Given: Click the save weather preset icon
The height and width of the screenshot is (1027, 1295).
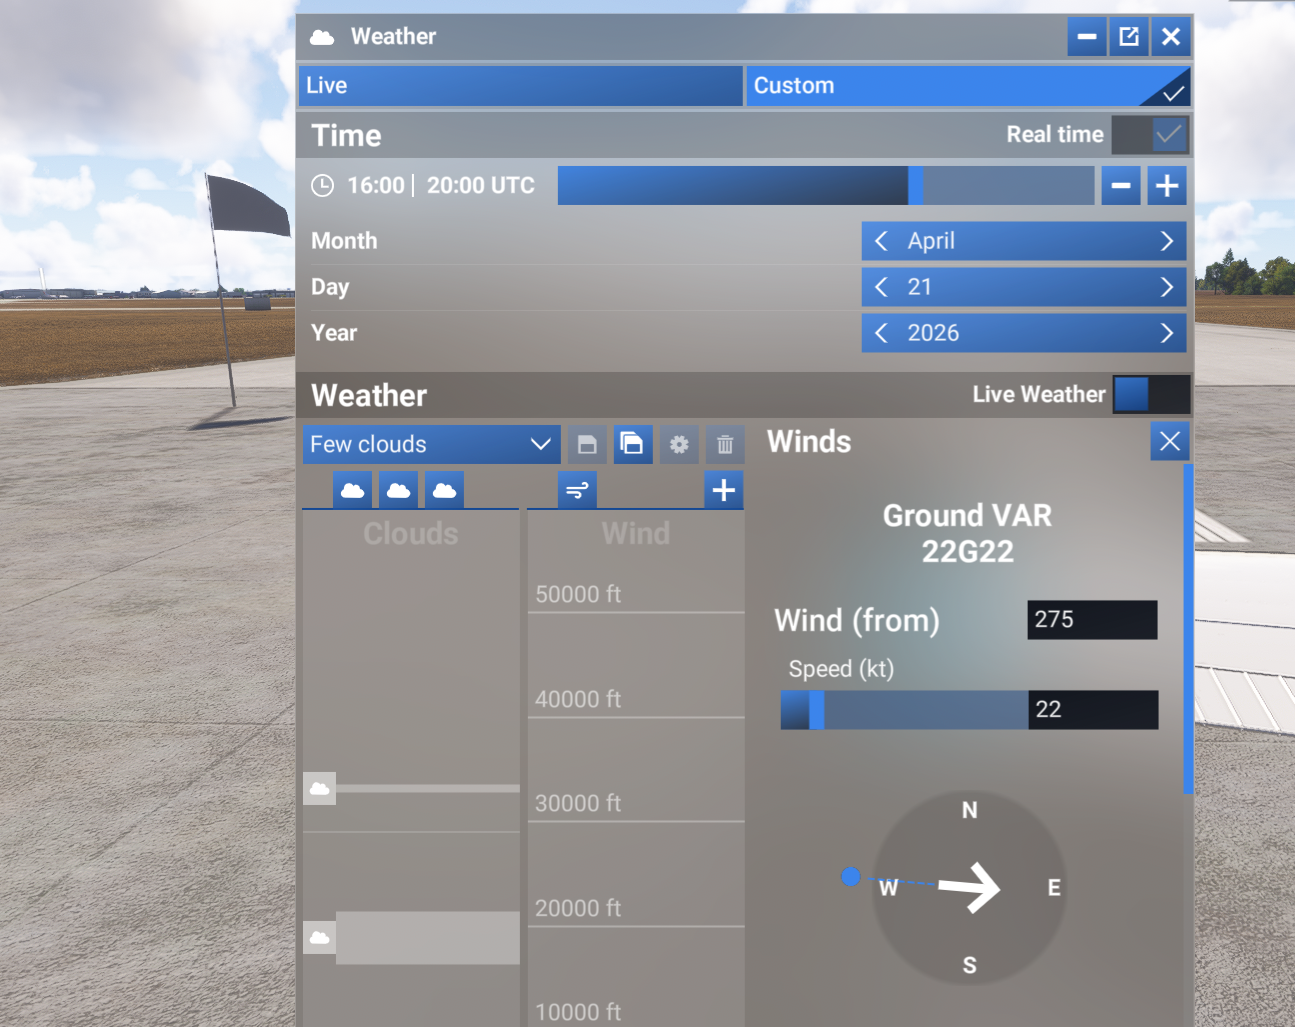Looking at the screenshot, I should coord(587,444).
